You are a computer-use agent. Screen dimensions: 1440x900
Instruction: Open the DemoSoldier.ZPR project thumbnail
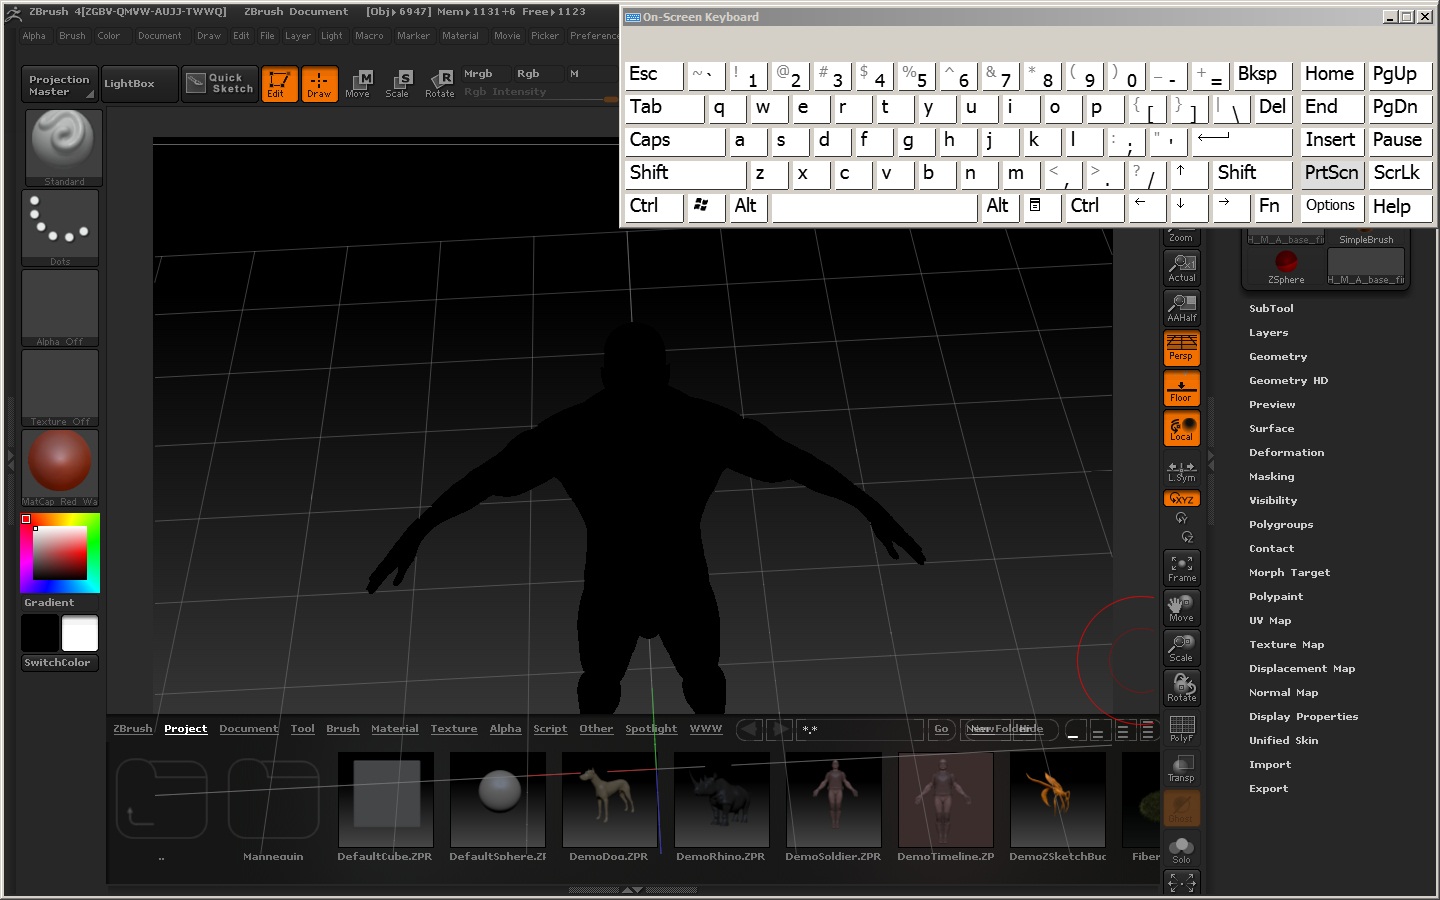pos(833,799)
